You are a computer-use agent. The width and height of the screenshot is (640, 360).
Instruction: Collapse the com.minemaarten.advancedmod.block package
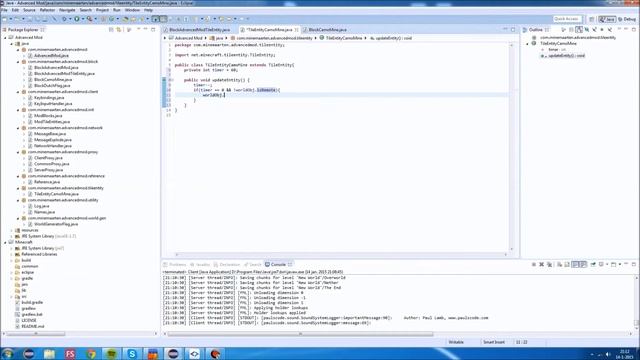coord(18,62)
